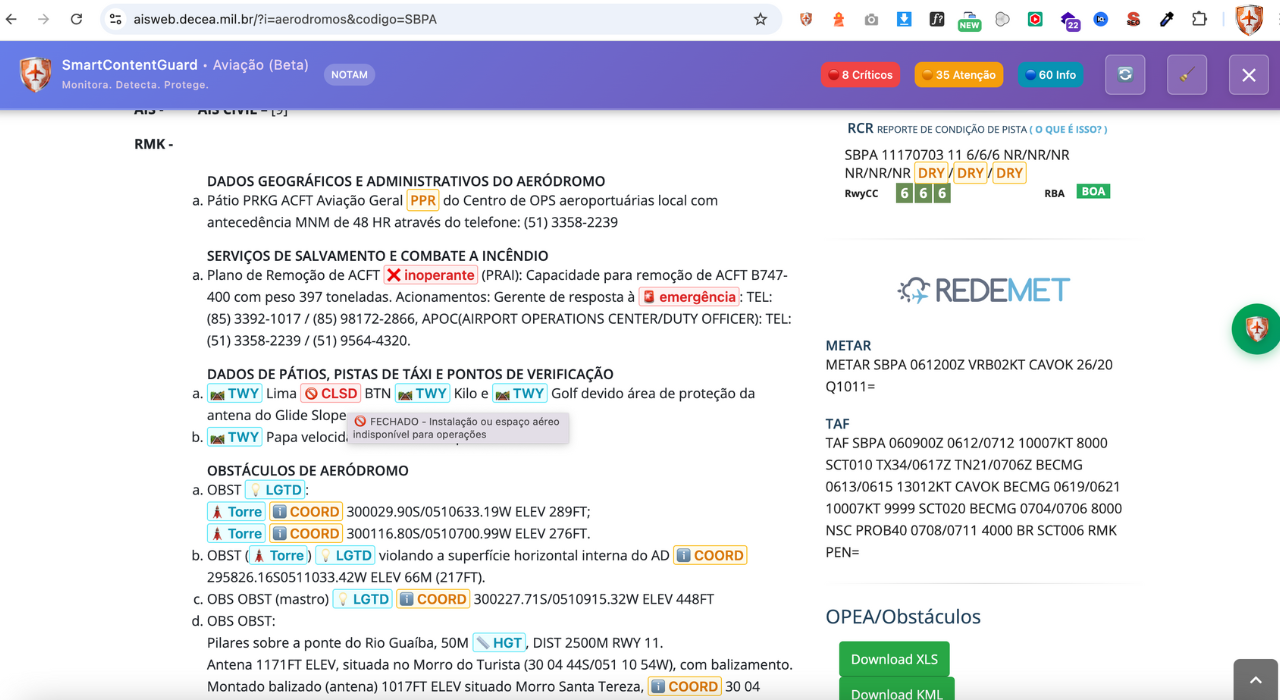Toggle the 35 Atenção filter

pyautogui.click(x=958, y=75)
